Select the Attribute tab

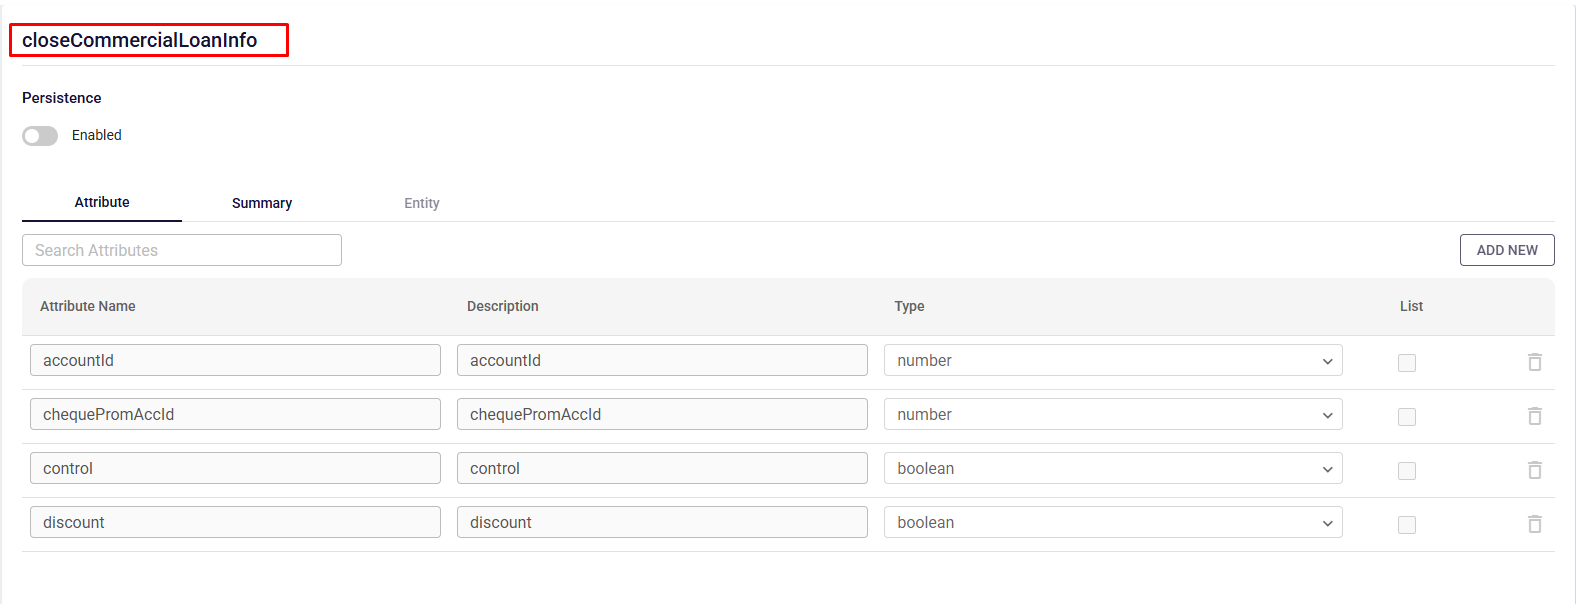click(x=102, y=202)
